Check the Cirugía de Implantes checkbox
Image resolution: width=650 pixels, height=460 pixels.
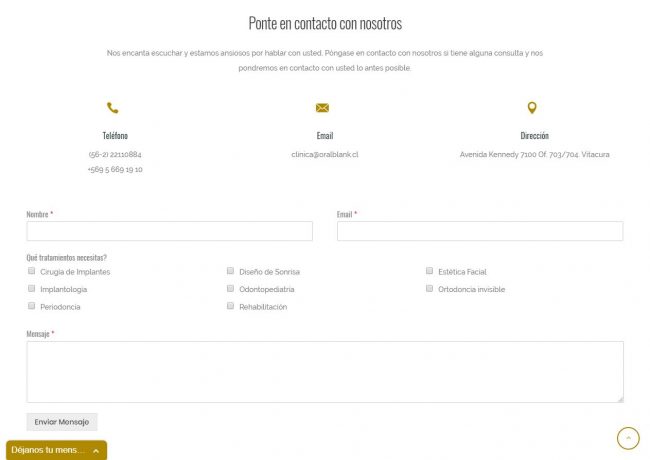(x=31, y=271)
